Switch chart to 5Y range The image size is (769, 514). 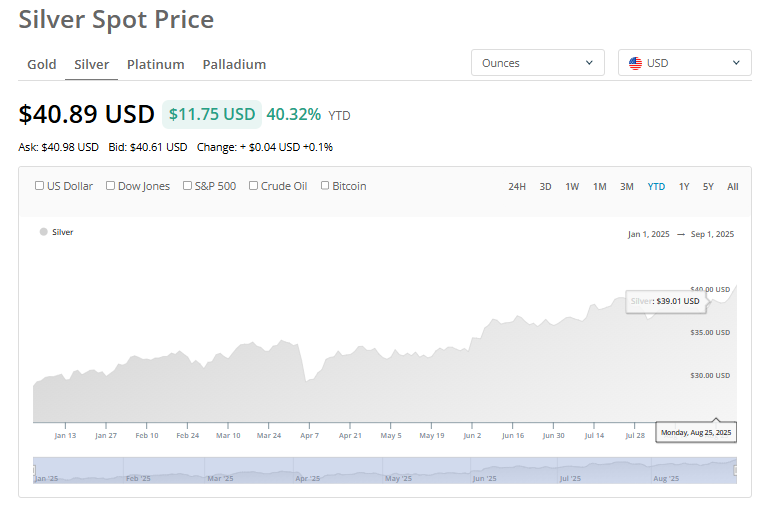tap(708, 187)
